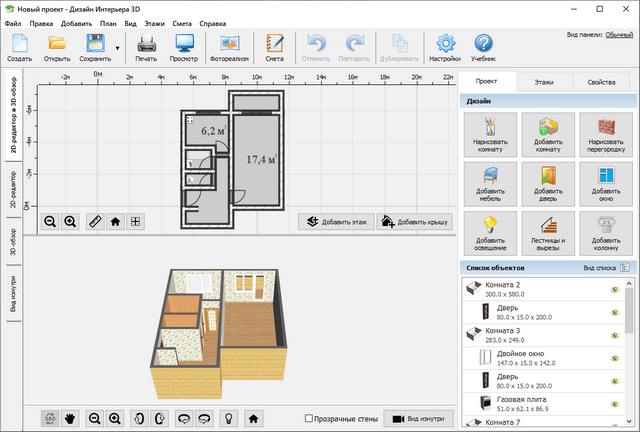
Task: Hide Комната 2 using its eye icon
Action: 615,291
